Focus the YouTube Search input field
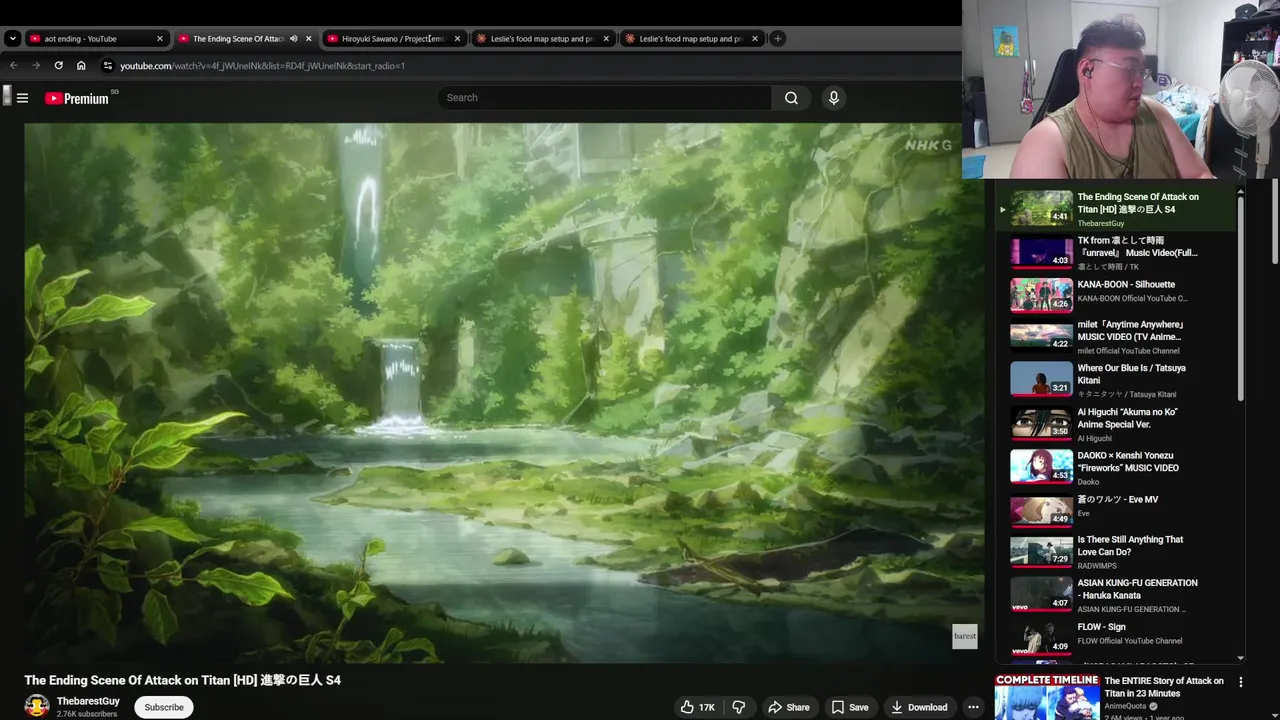The height and width of the screenshot is (720, 1280). (x=604, y=98)
